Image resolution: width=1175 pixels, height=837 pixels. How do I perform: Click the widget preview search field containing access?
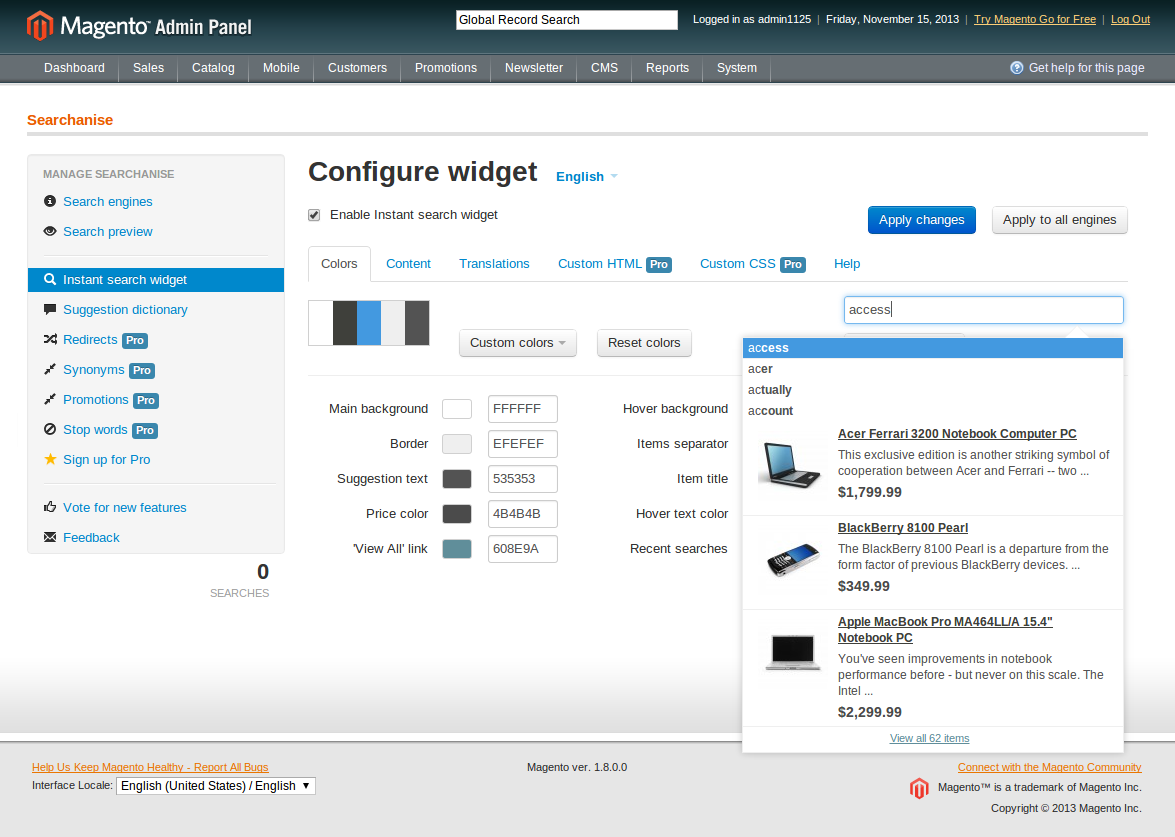[x=983, y=309]
